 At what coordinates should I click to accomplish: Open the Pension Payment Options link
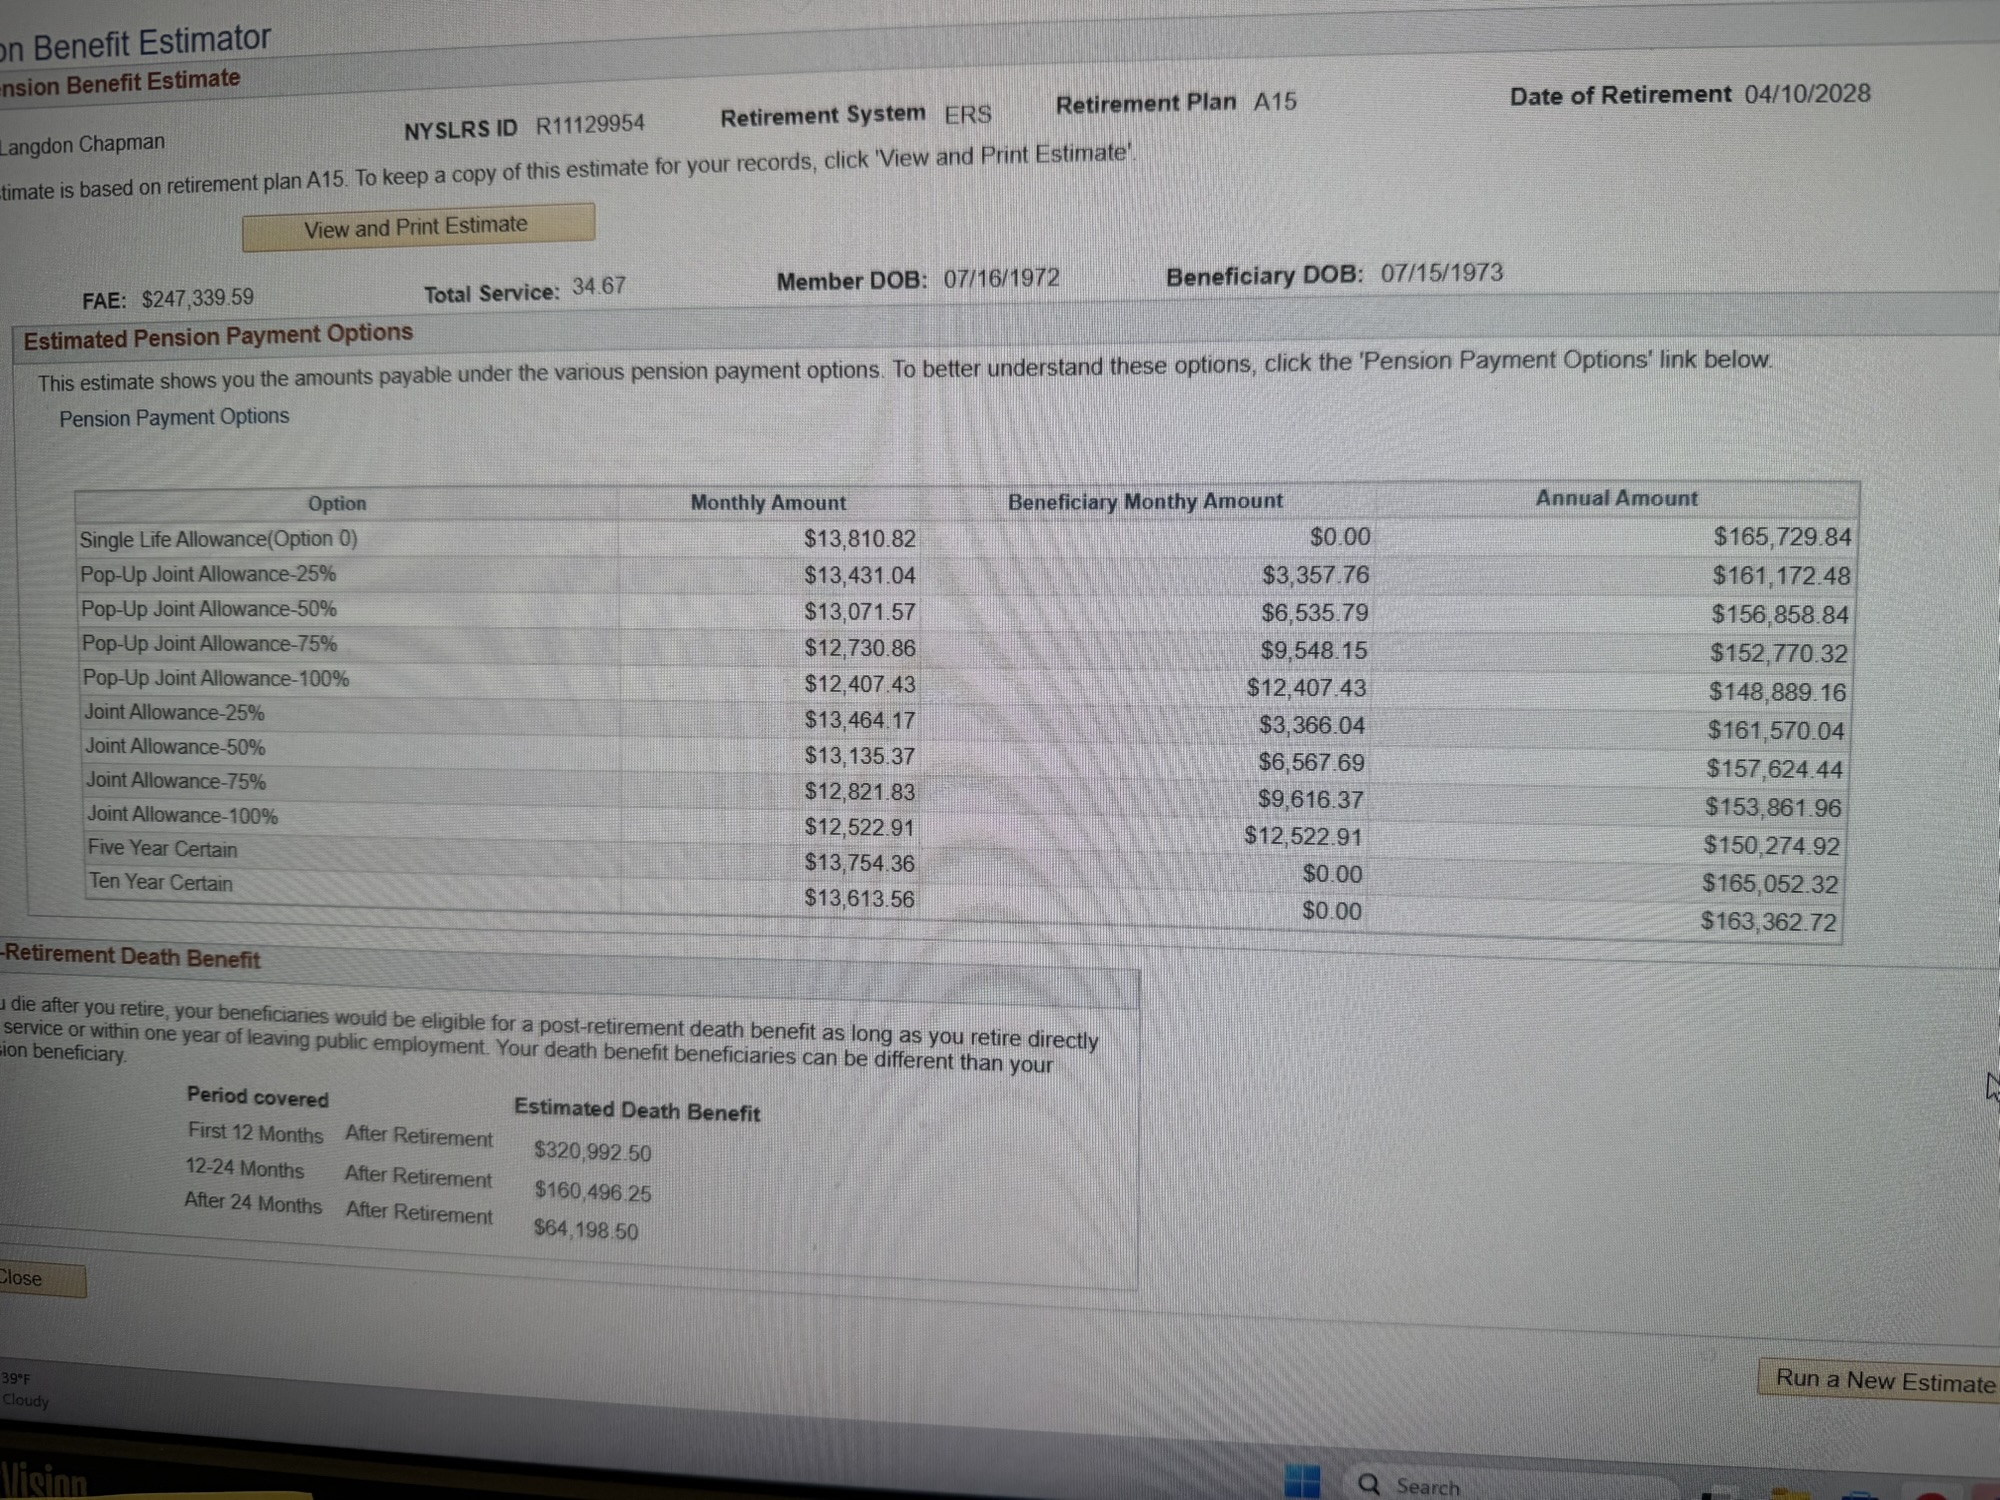(x=174, y=417)
